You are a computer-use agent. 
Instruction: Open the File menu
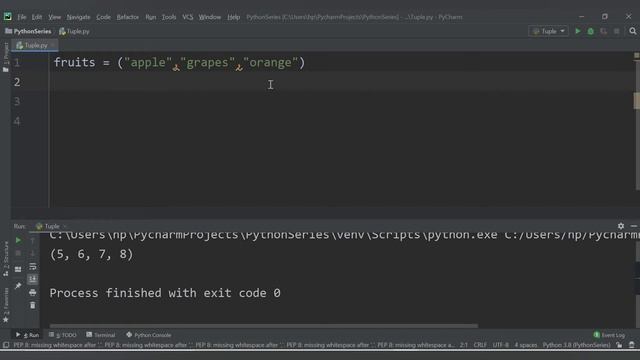tap(22, 17)
